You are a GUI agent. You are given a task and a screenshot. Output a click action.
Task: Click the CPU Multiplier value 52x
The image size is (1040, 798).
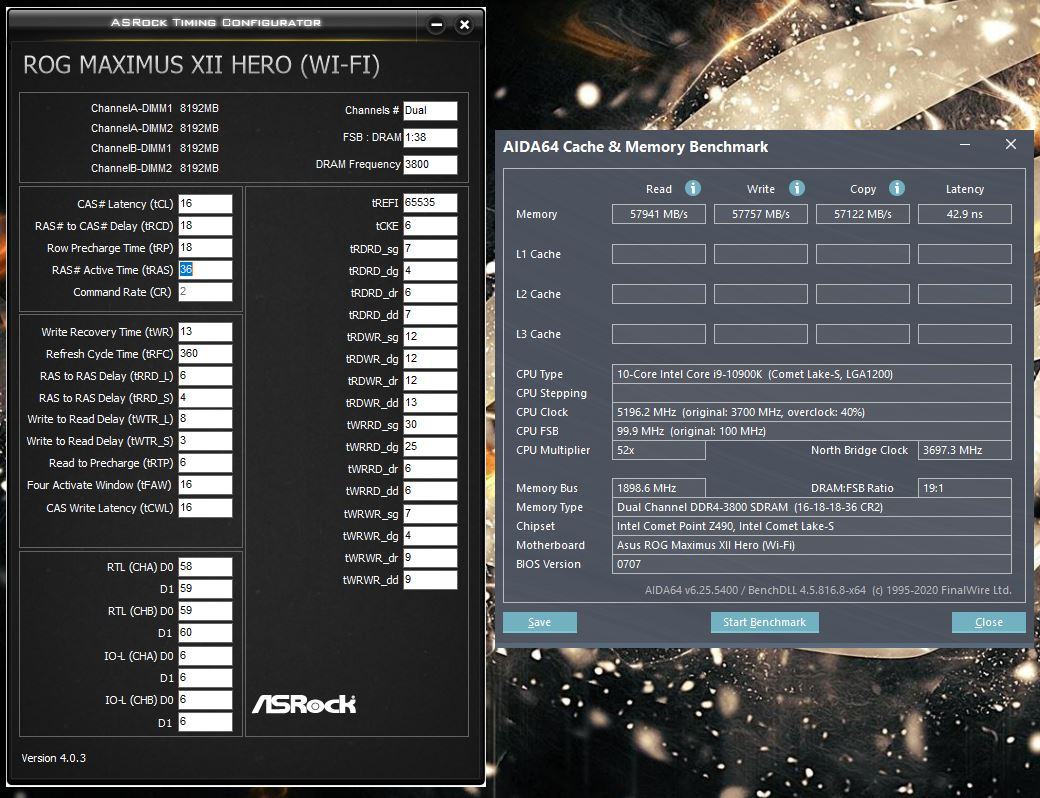659,450
